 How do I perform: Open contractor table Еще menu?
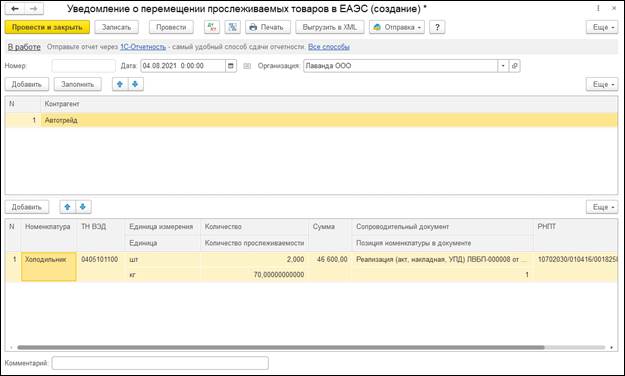coord(602,84)
